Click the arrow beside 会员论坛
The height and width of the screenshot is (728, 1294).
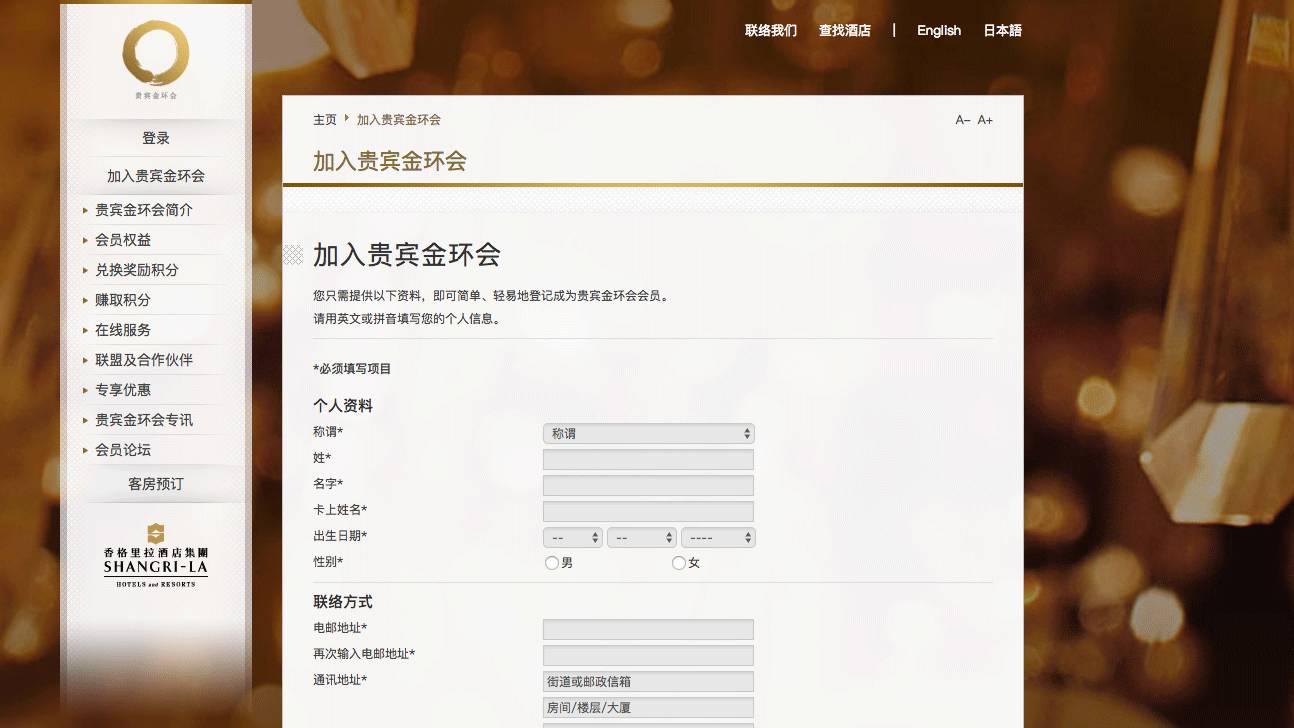[86, 450]
